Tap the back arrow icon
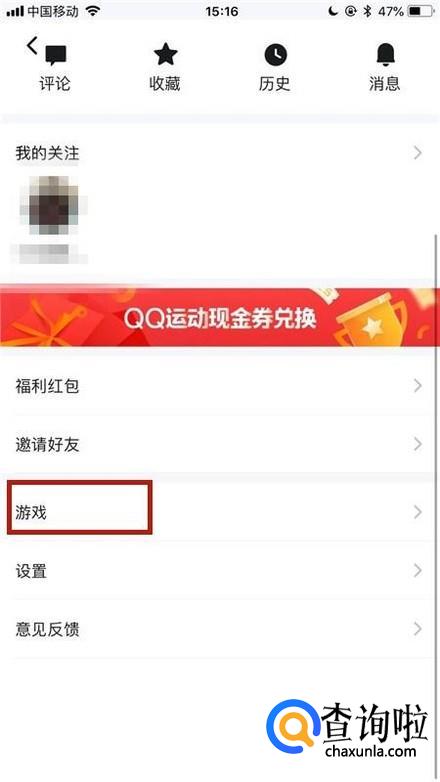The width and height of the screenshot is (440, 782). point(32,46)
